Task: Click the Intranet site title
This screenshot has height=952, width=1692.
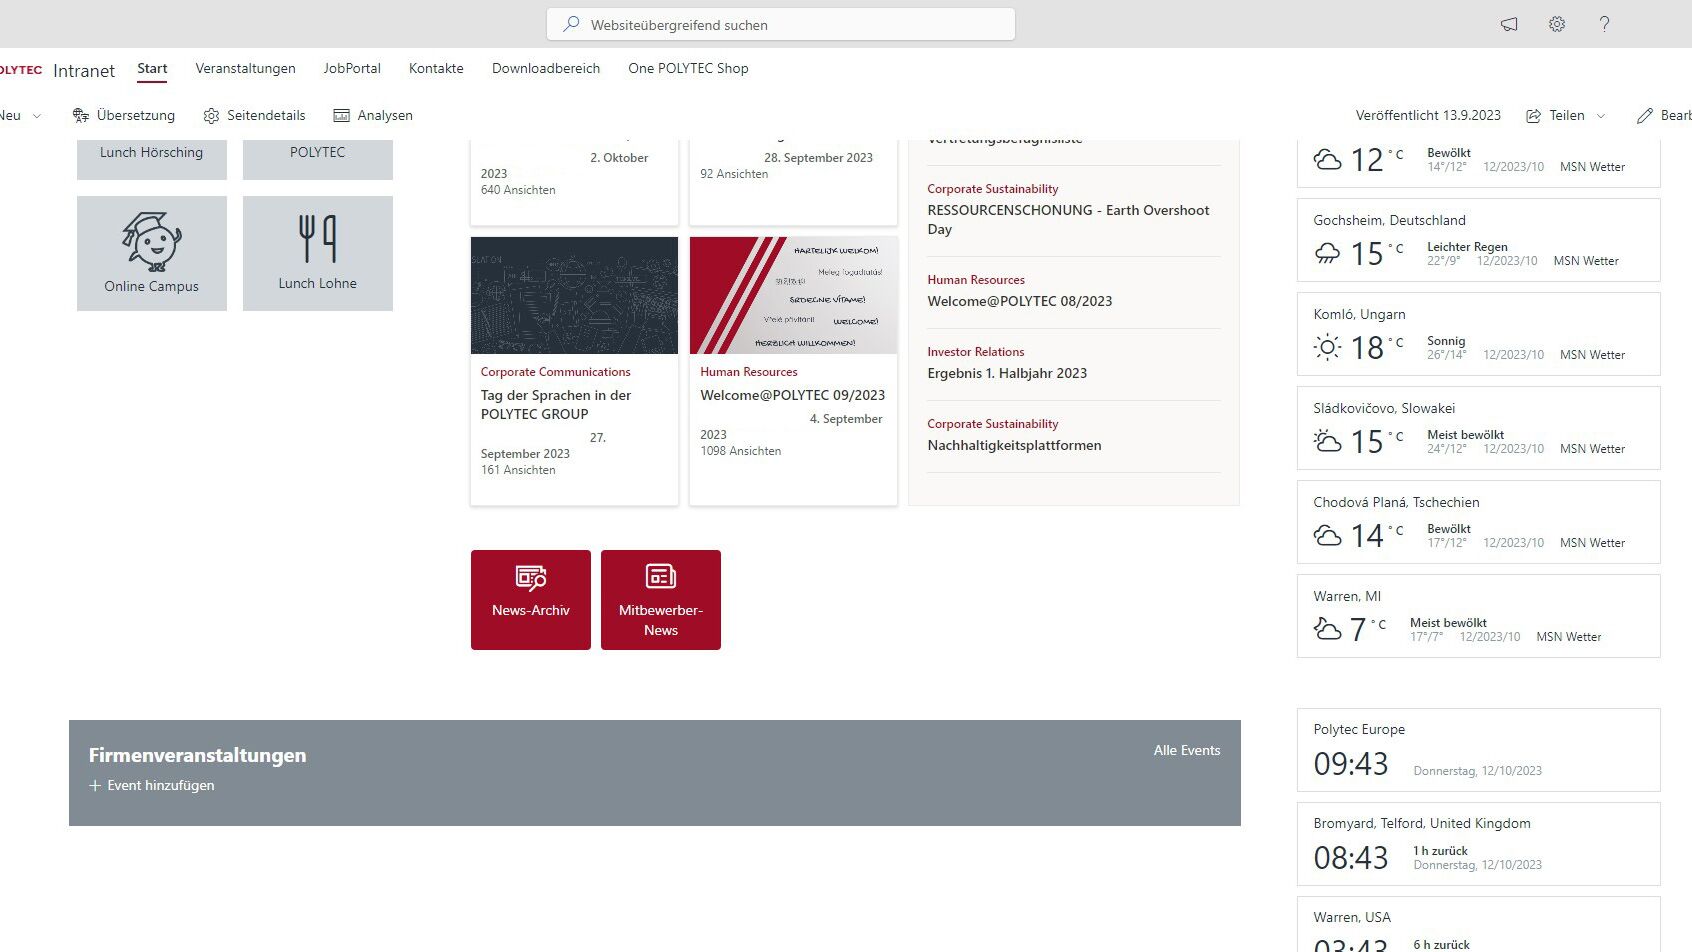Action: click(84, 70)
